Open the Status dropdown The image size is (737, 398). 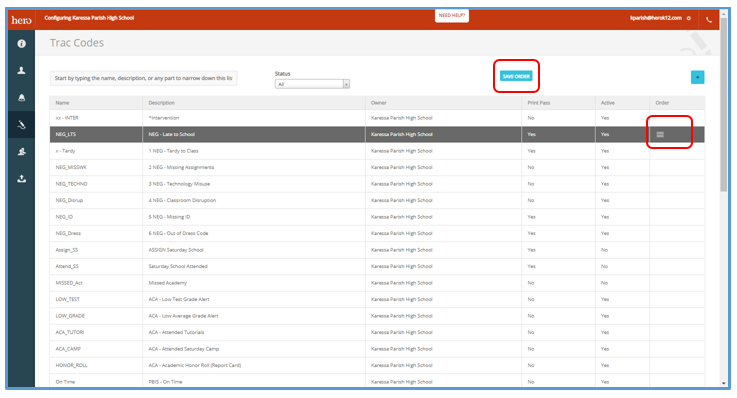tap(312, 84)
